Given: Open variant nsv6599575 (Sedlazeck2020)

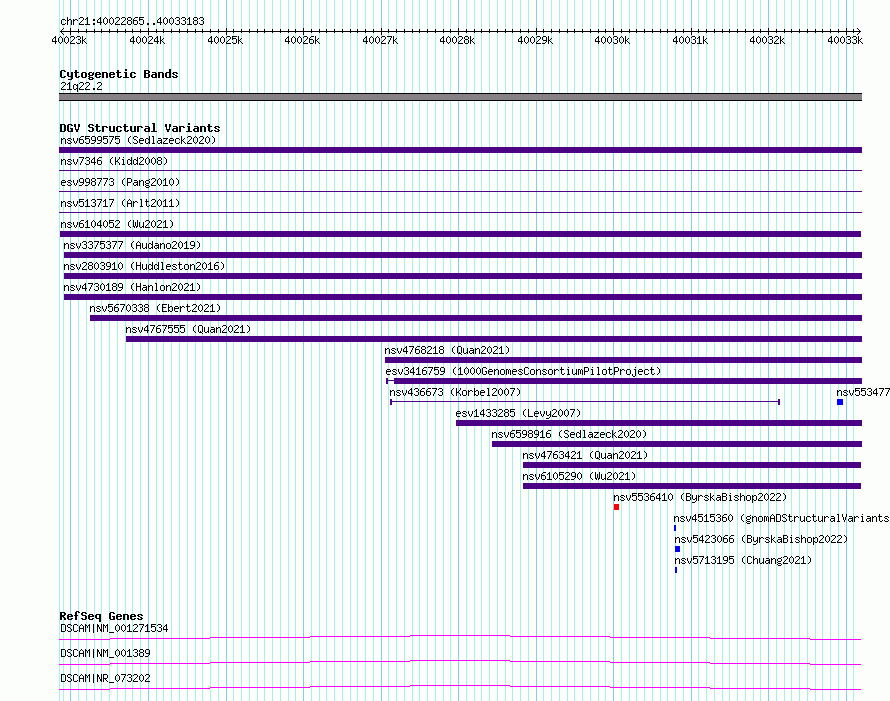Looking at the screenshot, I should point(138,140).
